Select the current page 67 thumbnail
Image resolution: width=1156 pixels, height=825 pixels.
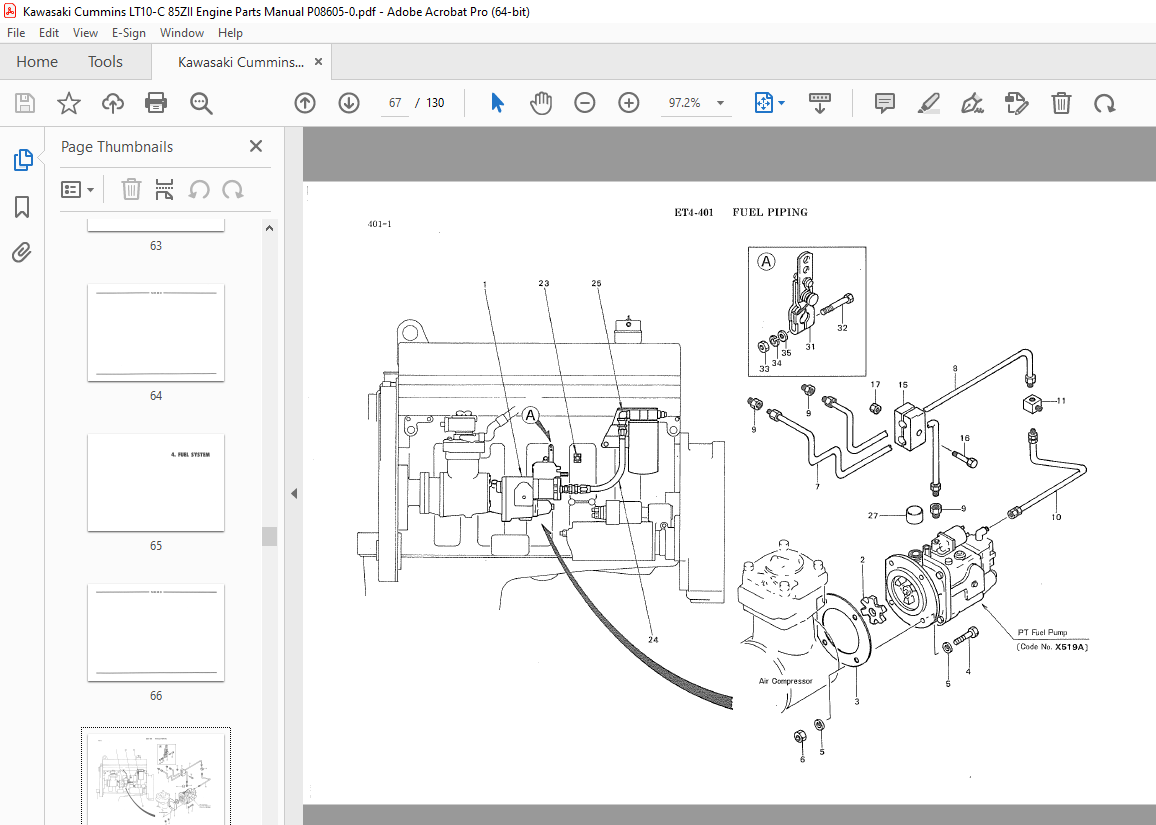click(156, 778)
